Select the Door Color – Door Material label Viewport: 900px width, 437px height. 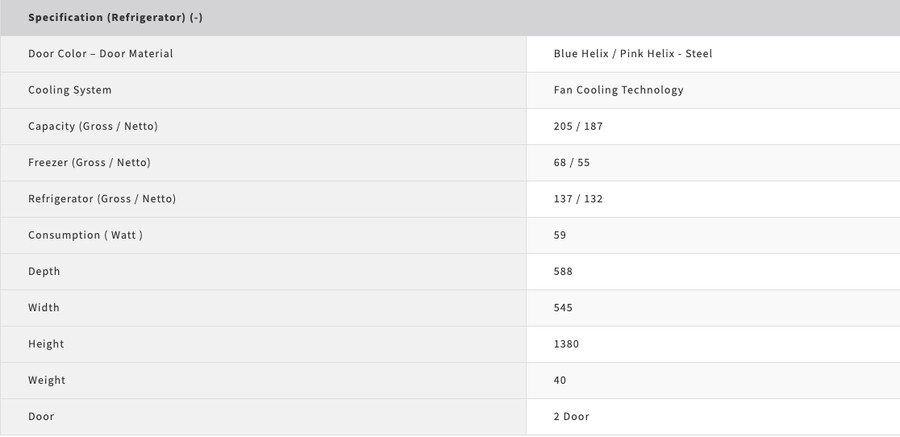pyautogui.click(x=100, y=54)
